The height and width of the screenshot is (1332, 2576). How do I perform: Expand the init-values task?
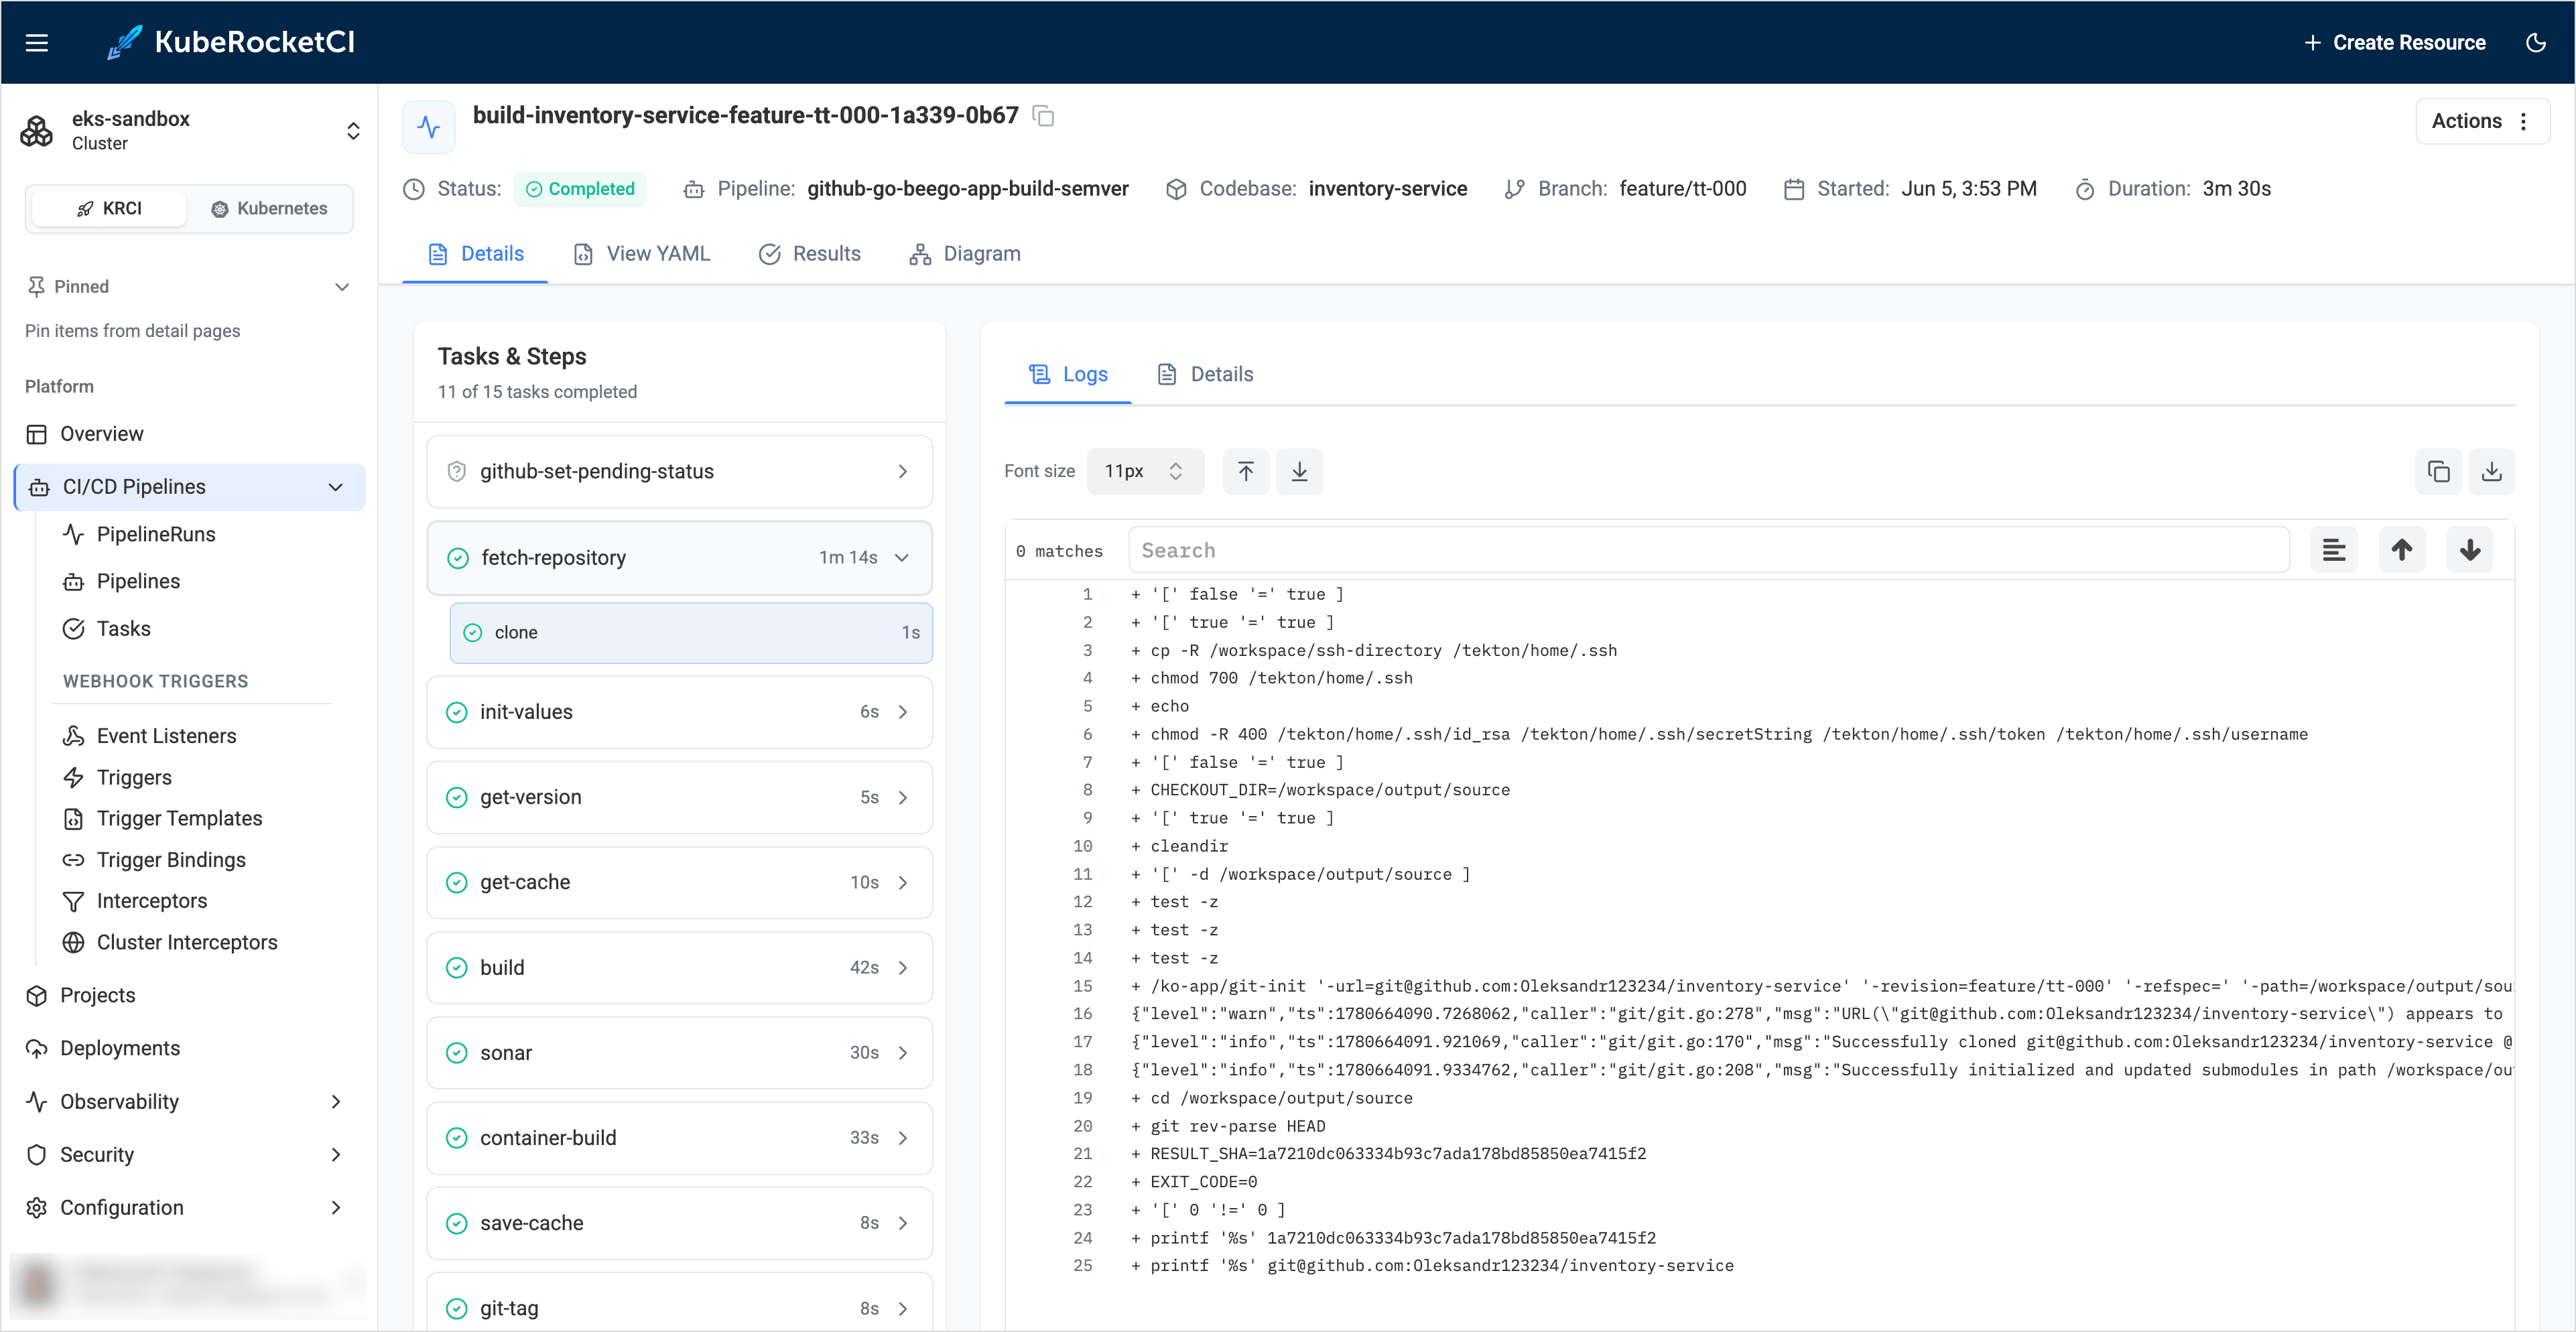coord(679,712)
